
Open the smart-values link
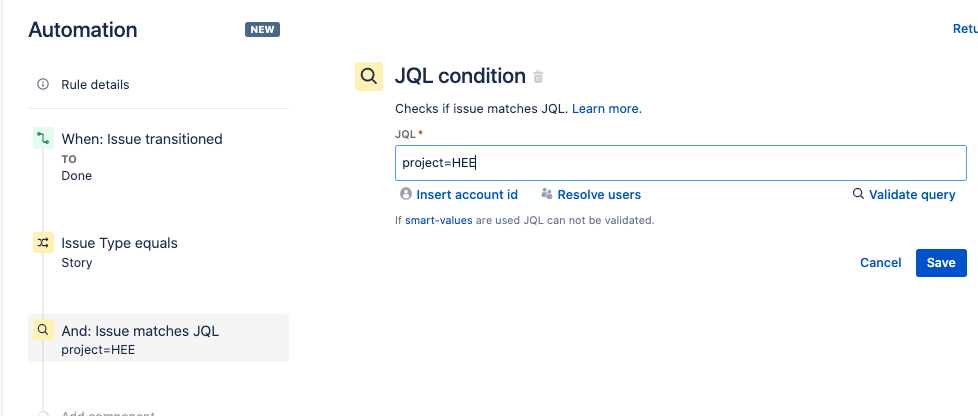point(438,220)
